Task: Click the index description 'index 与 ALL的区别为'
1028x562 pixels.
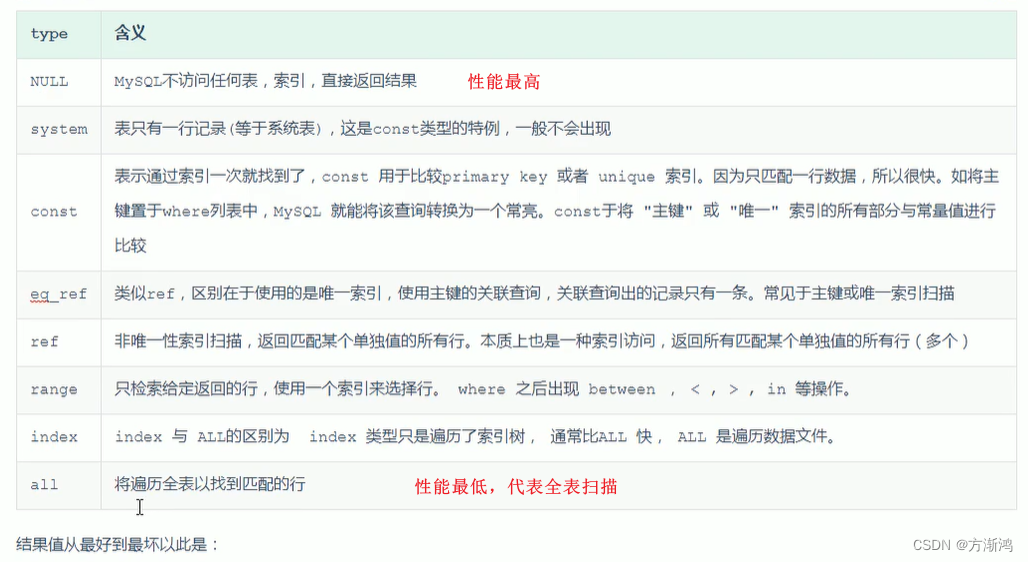Action: (476, 436)
